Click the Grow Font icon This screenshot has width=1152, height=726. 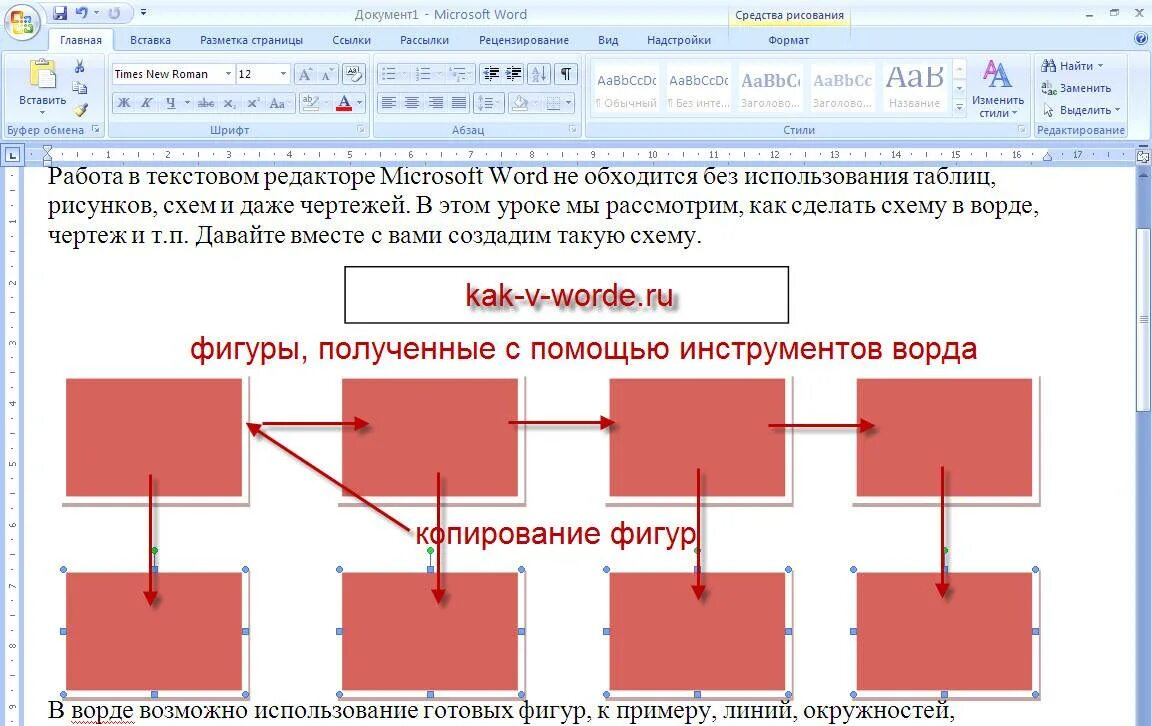point(304,74)
